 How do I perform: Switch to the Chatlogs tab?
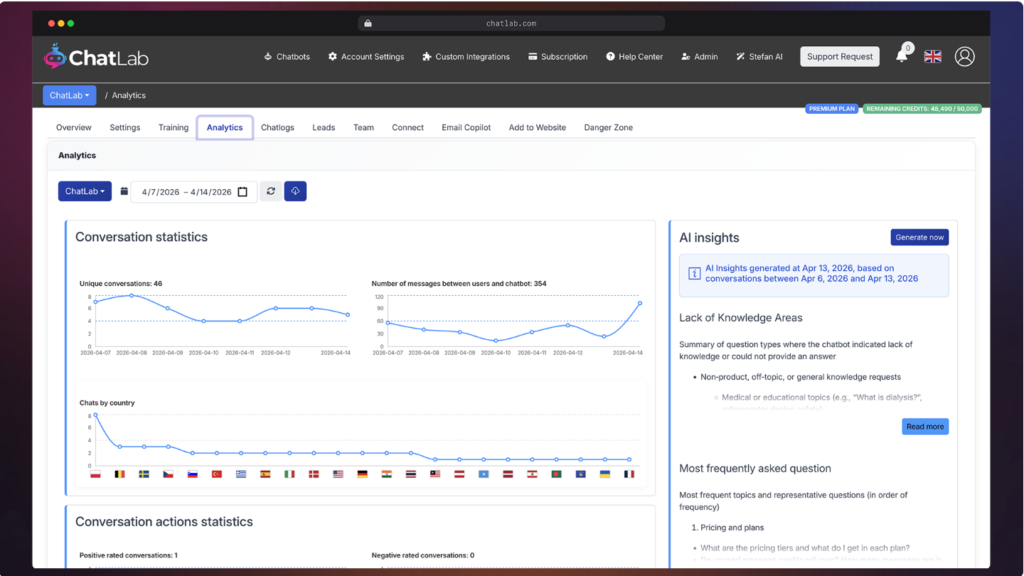[278, 127]
